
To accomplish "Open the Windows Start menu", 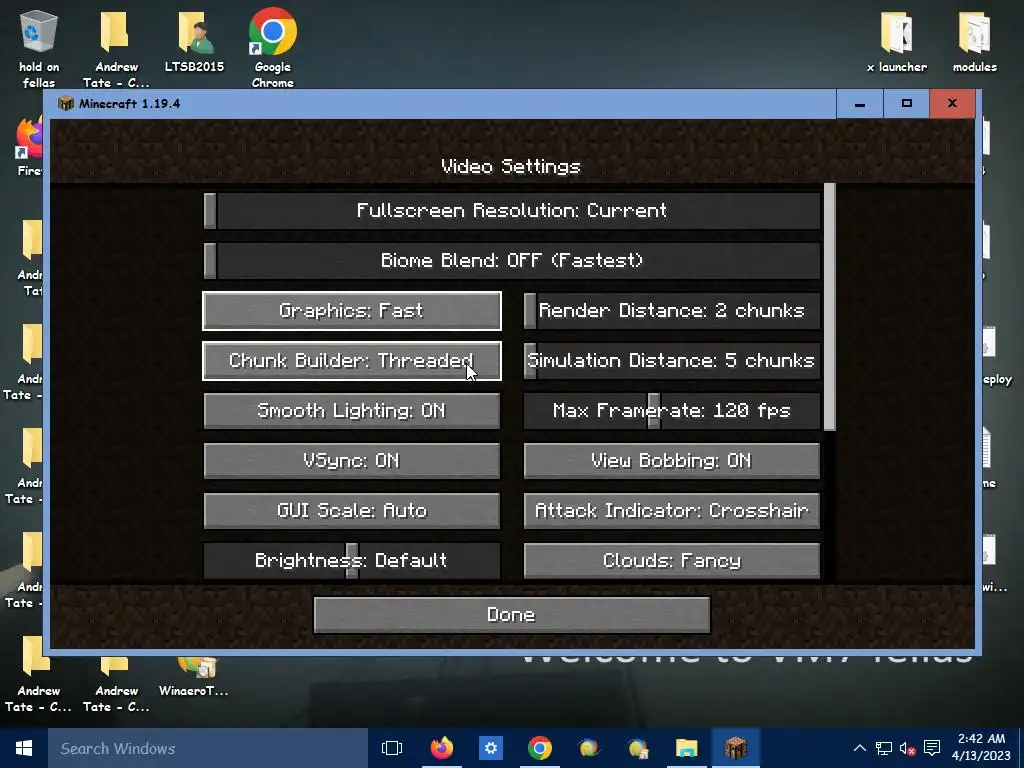I will coord(24,748).
